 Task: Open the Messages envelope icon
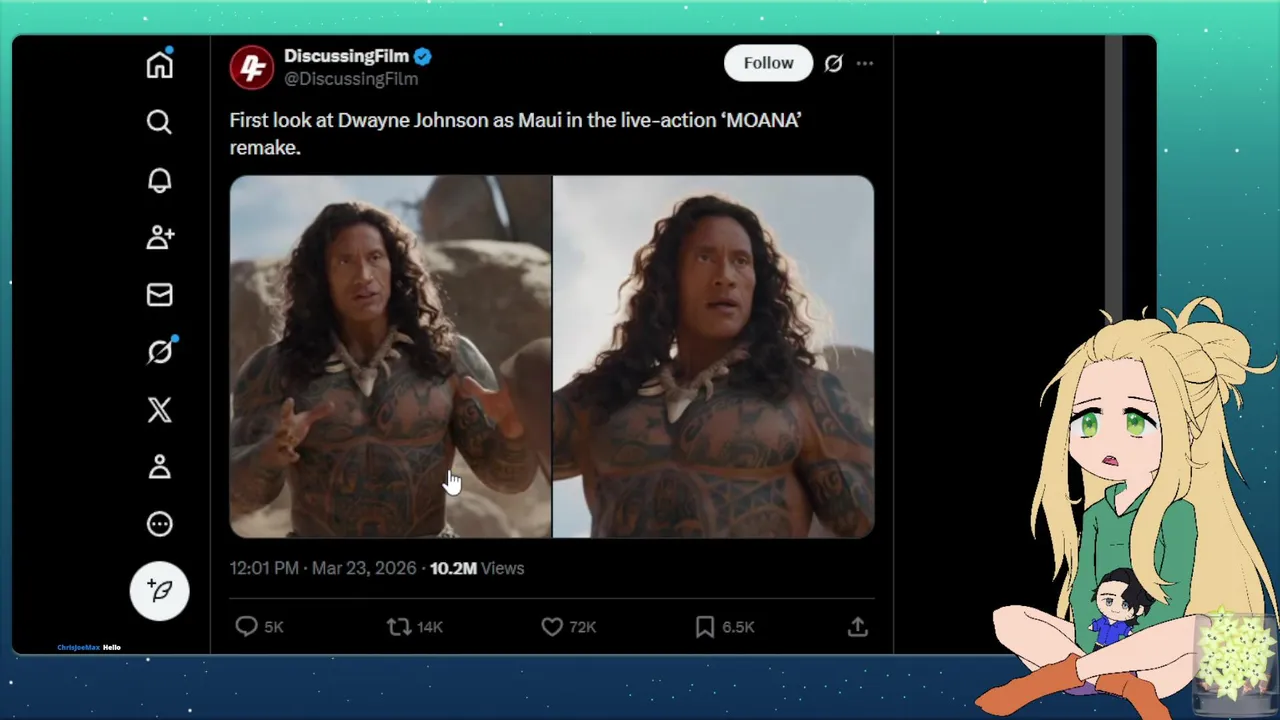(x=159, y=295)
